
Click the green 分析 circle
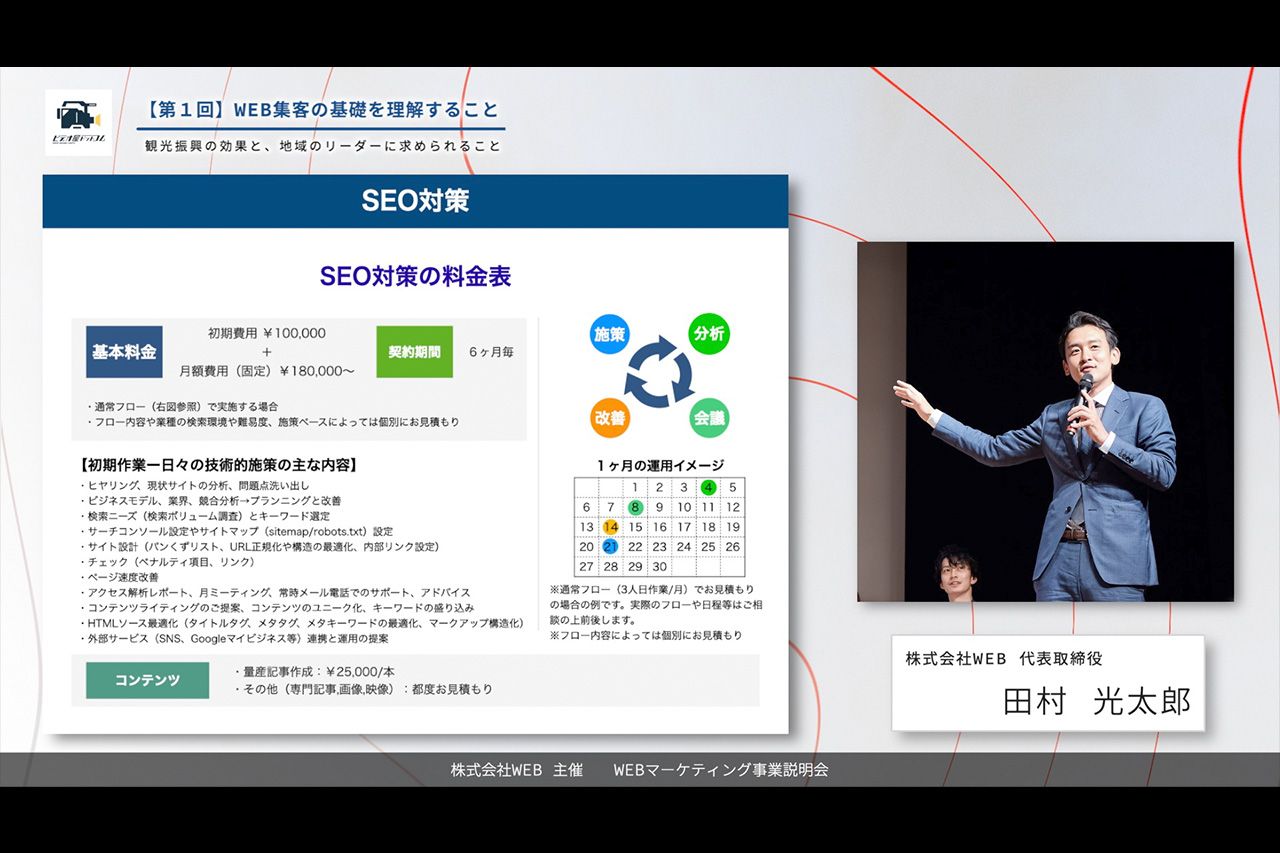coord(708,334)
